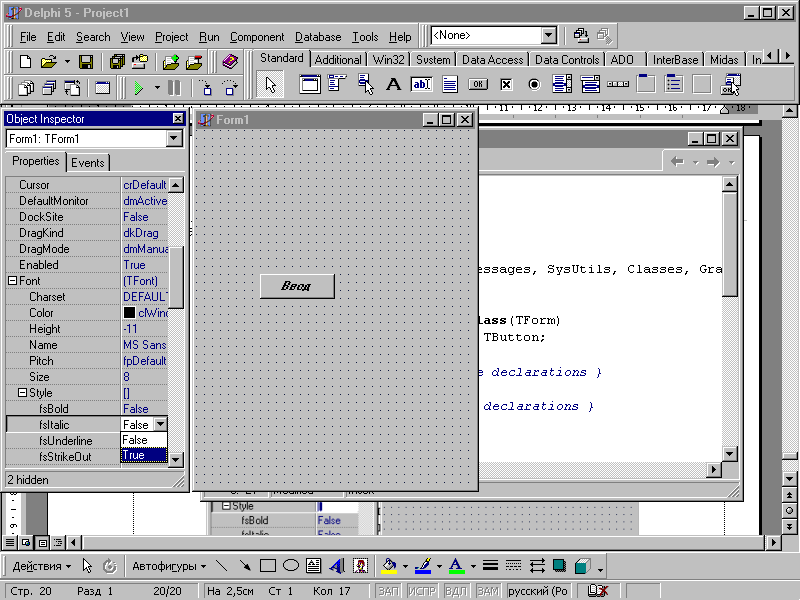Click the Trace Into debug icon
Screen dimensions: 800x600
207,88
